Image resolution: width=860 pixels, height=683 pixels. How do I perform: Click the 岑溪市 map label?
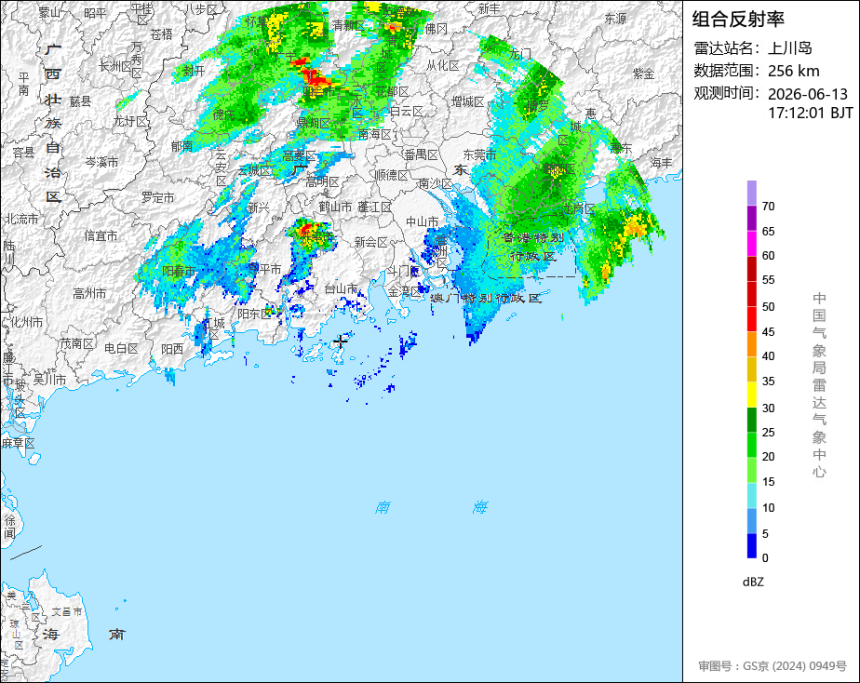coord(101,162)
